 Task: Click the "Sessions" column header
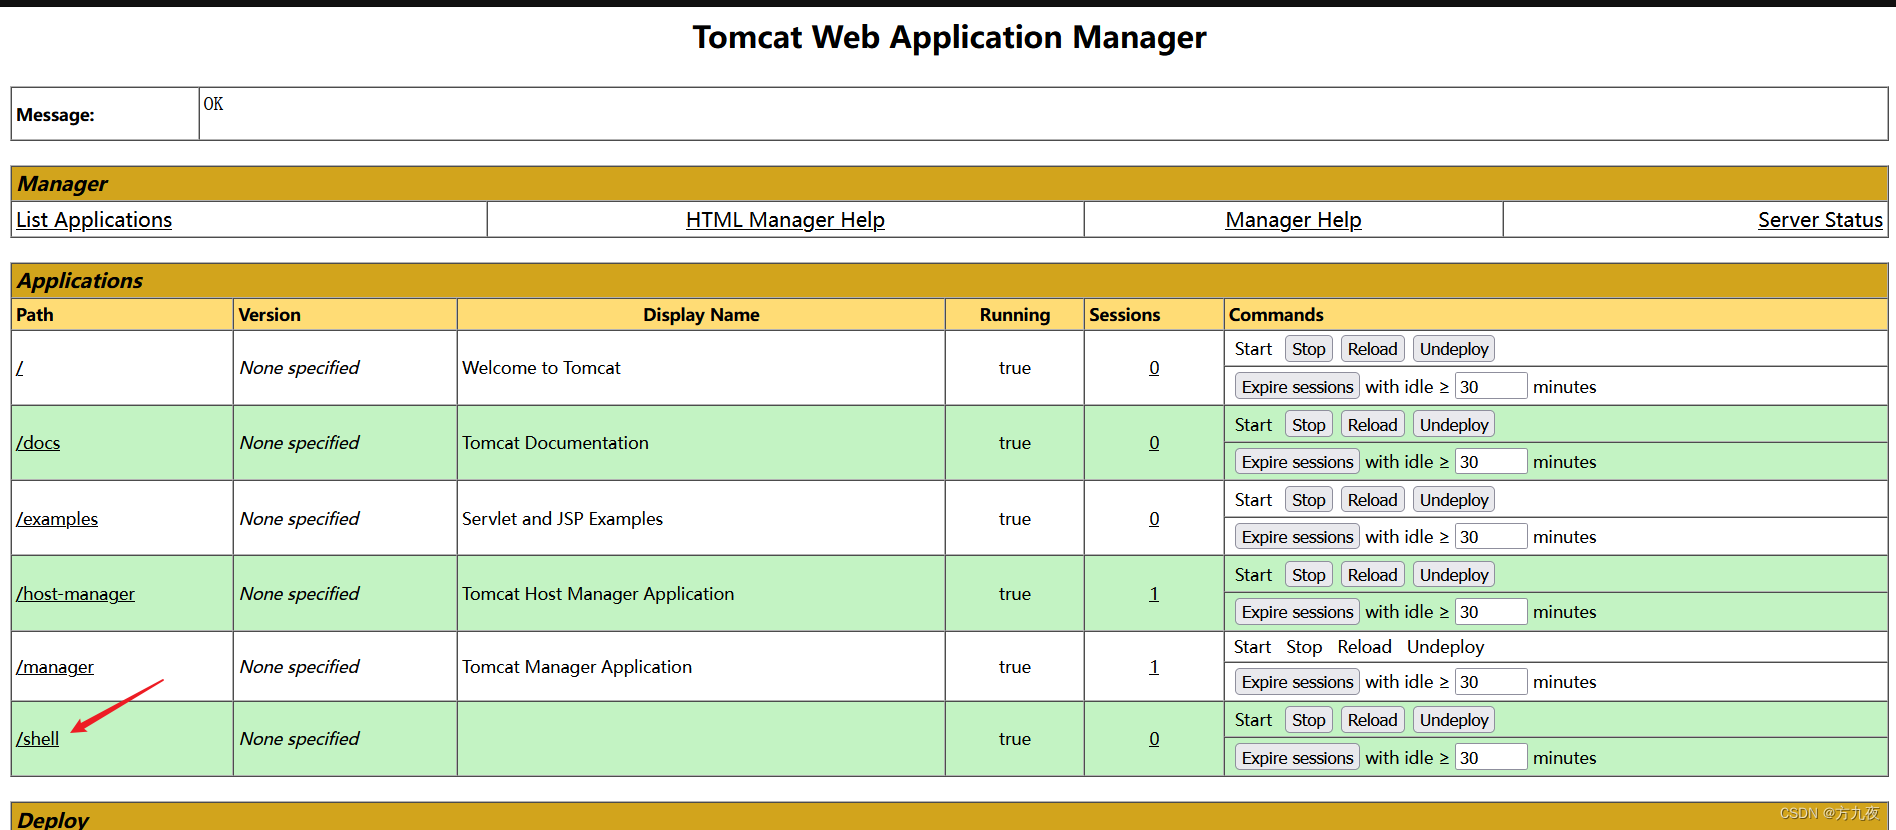pyautogui.click(x=1125, y=315)
